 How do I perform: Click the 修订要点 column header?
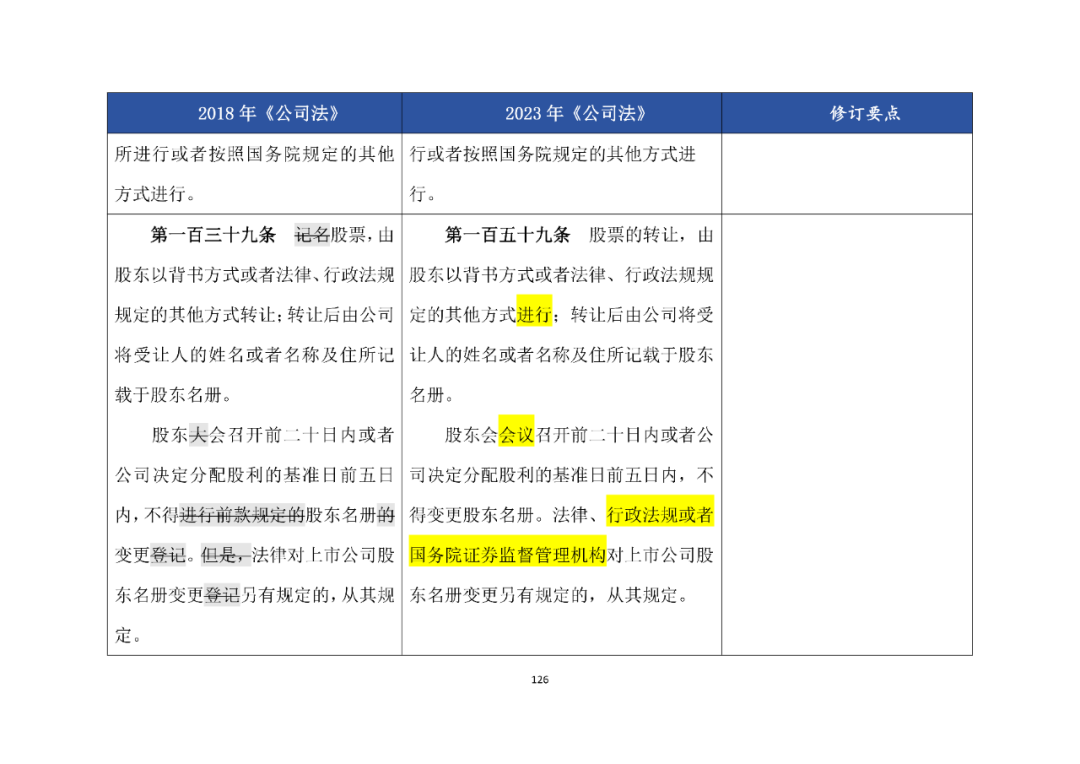pos(847,113)
